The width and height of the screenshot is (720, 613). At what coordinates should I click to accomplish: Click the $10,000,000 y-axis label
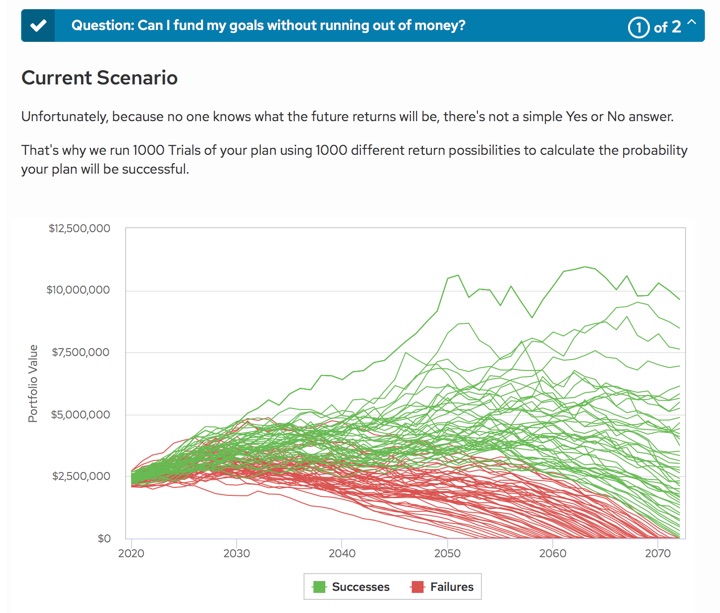click(x=81, y=291)
